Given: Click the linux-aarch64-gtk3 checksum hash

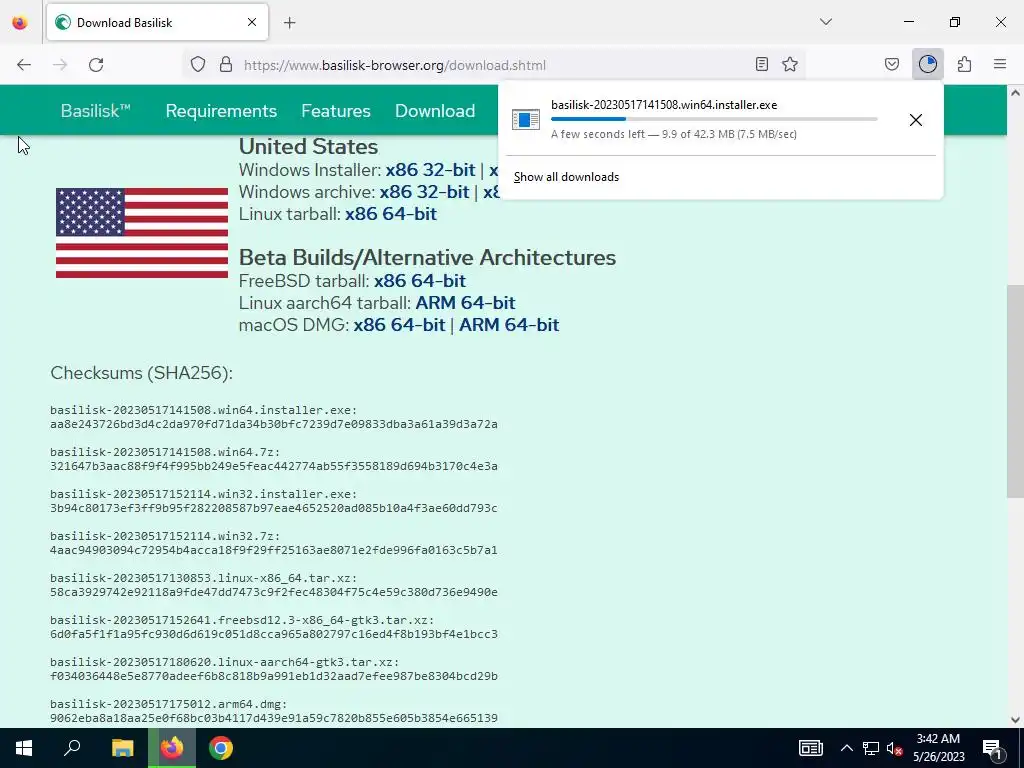Looking at the screenshot, I should tap(274, 676).
